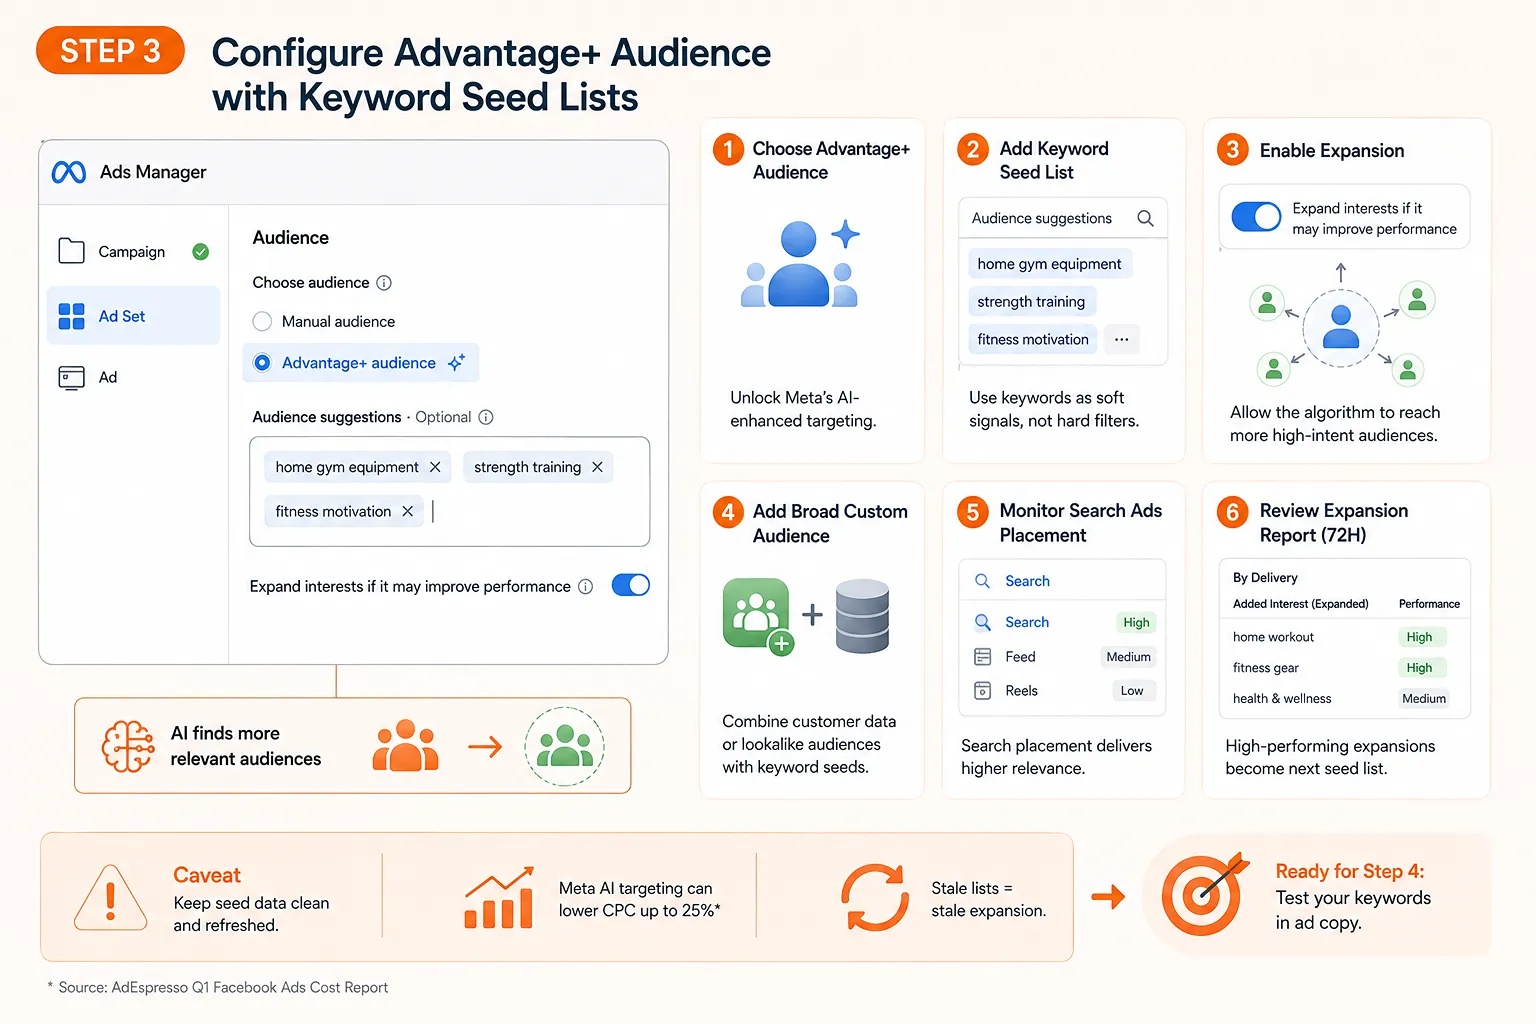Click the 'home workout' row text

(1273, 637)
